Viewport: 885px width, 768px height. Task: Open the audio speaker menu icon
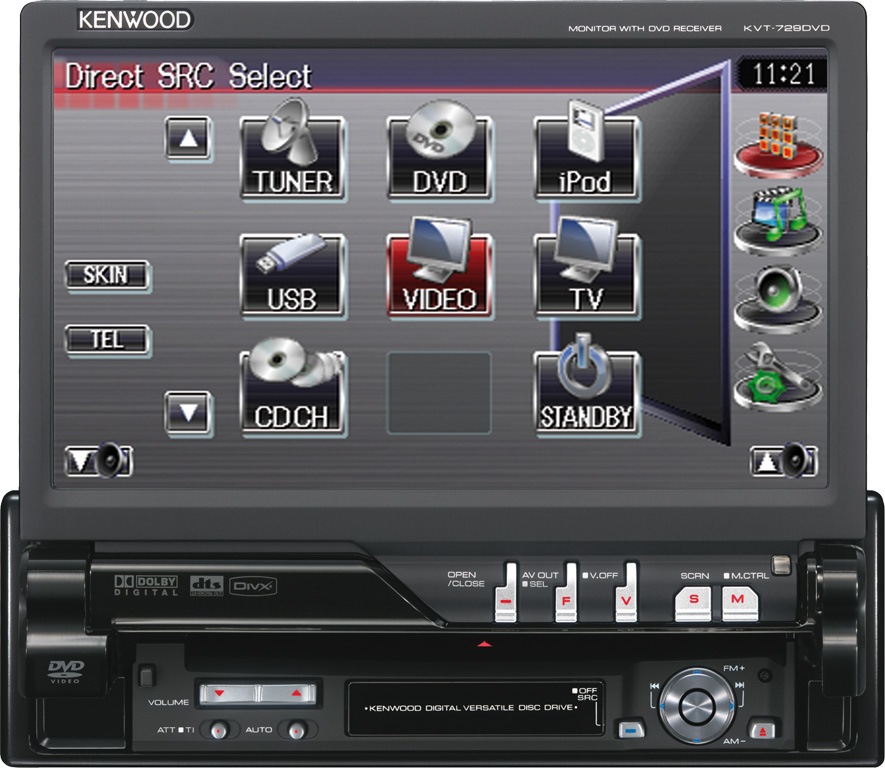click(x=778, y=299)
